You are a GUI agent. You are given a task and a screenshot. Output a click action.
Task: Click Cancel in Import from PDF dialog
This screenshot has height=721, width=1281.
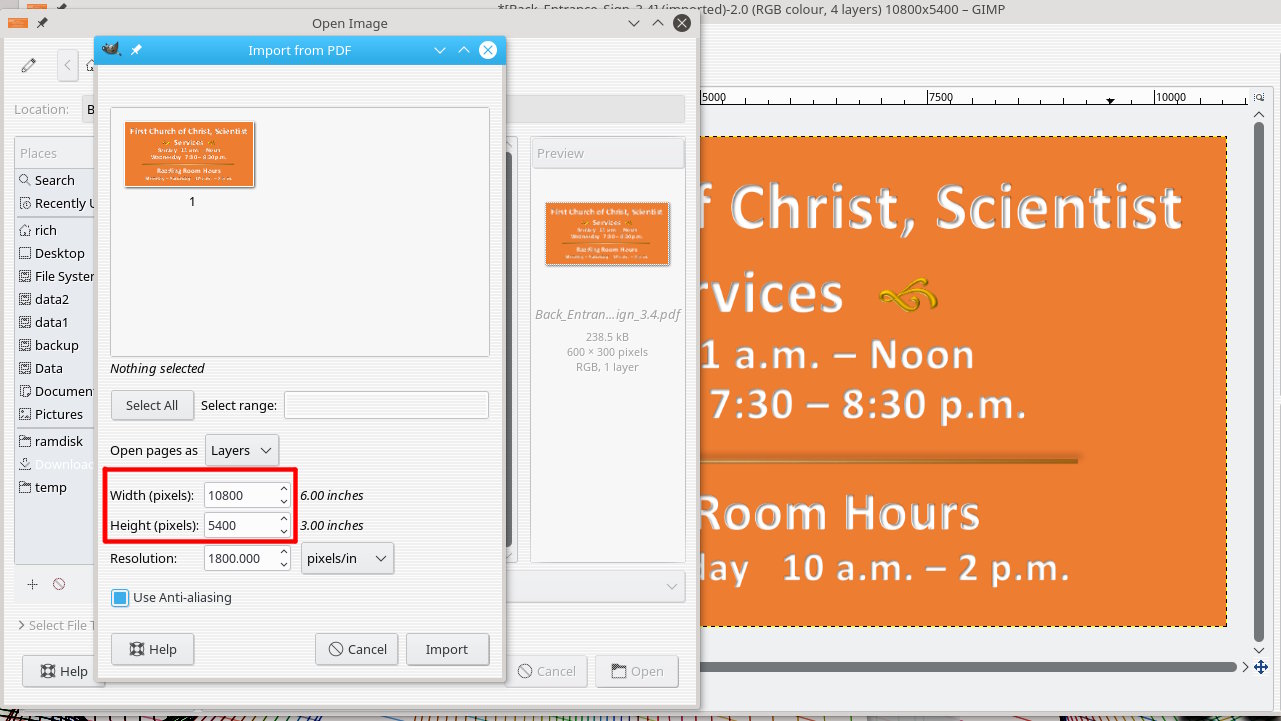(x=357, y=649)
